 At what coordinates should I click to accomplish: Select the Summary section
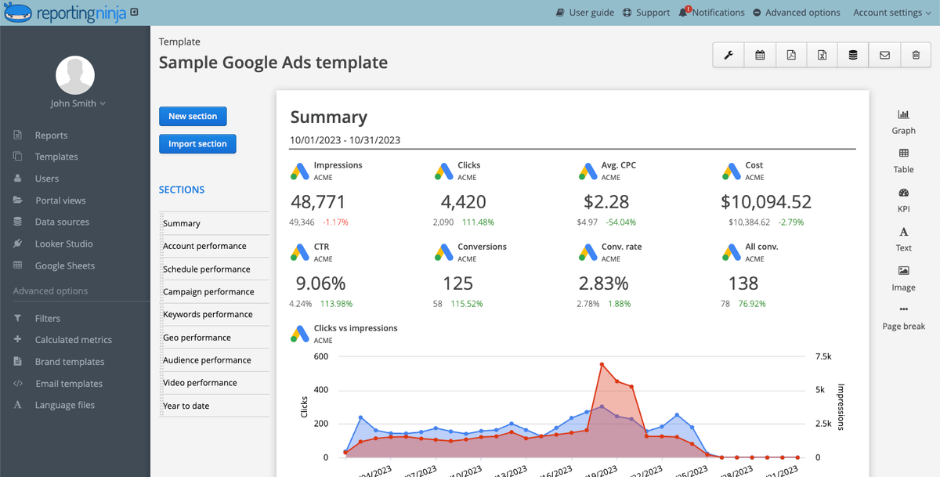tap(215, 223)
